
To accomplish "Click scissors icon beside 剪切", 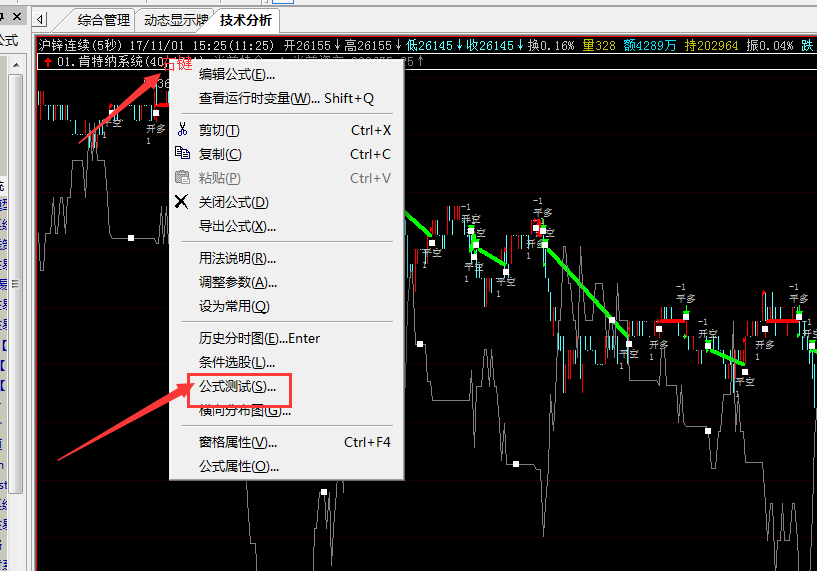I will 182,129.
